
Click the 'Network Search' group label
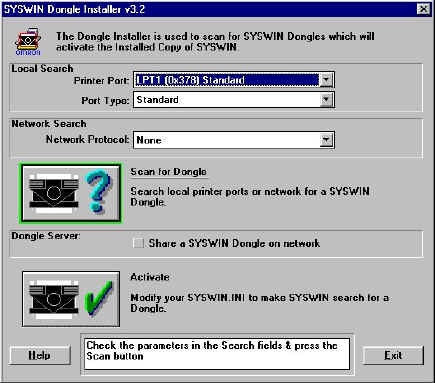point(49,124)
